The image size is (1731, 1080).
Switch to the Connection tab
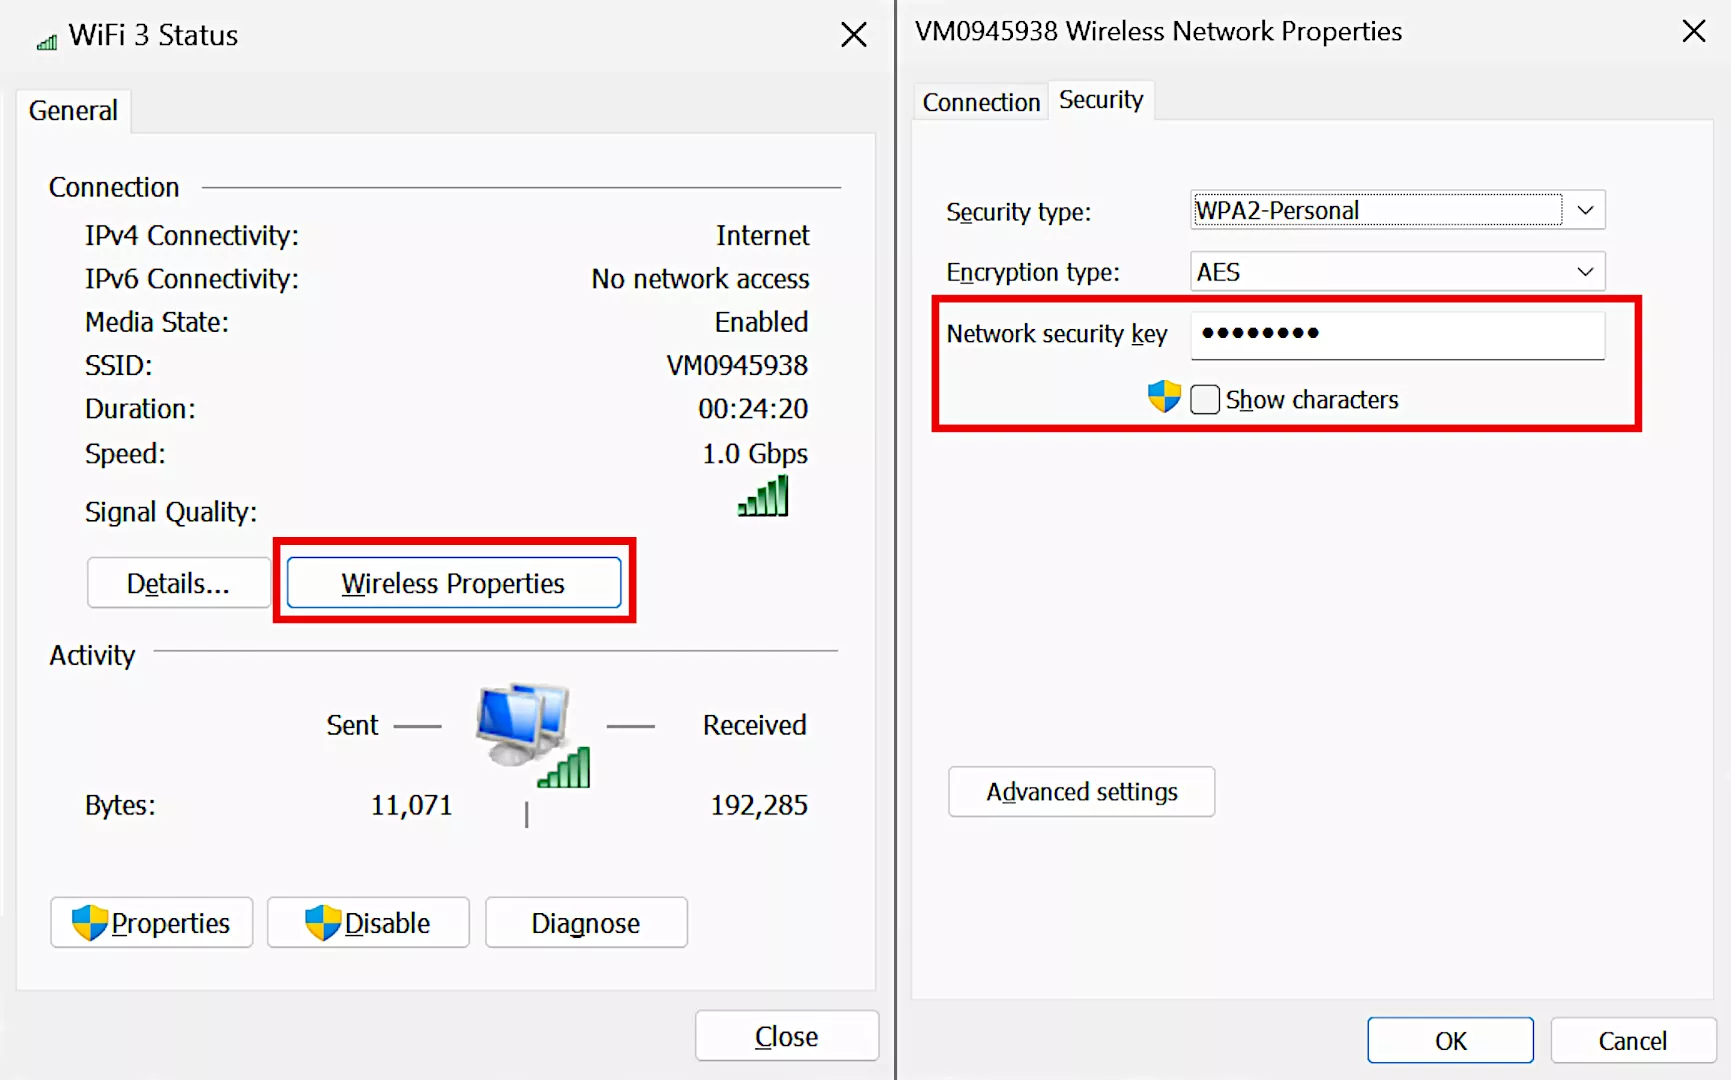[980, 102]
